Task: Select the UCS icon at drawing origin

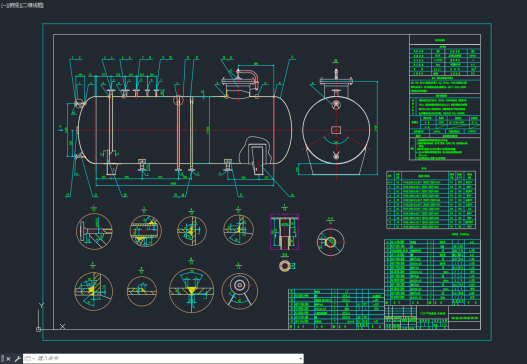Action: pos(39,329)
